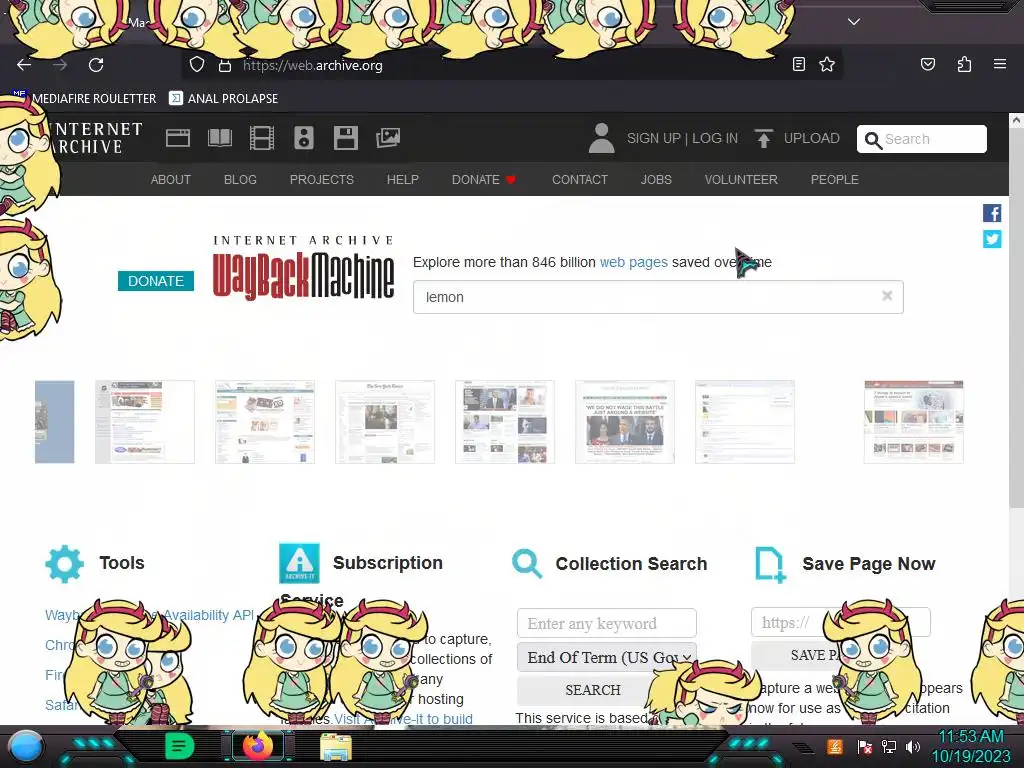The image size is (1024, 768).
Task: Clear the Wayback search field
Action: (x=887, y=296)
